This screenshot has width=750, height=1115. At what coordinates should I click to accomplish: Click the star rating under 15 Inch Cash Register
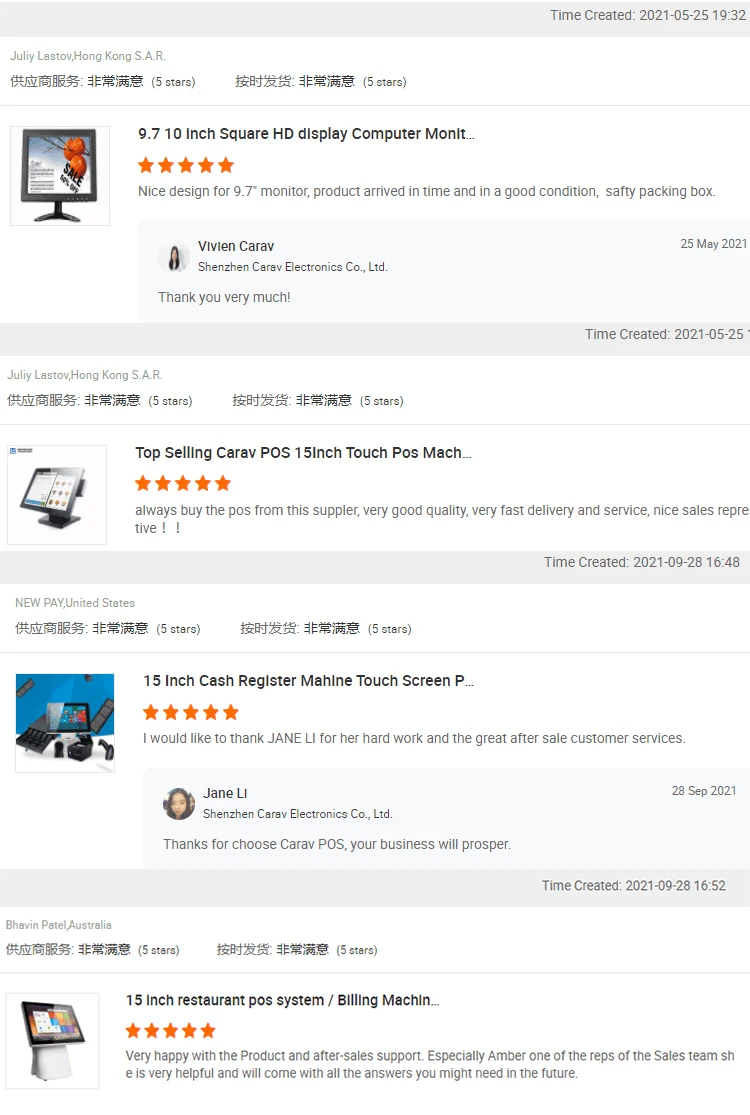(x=191, y=712)
